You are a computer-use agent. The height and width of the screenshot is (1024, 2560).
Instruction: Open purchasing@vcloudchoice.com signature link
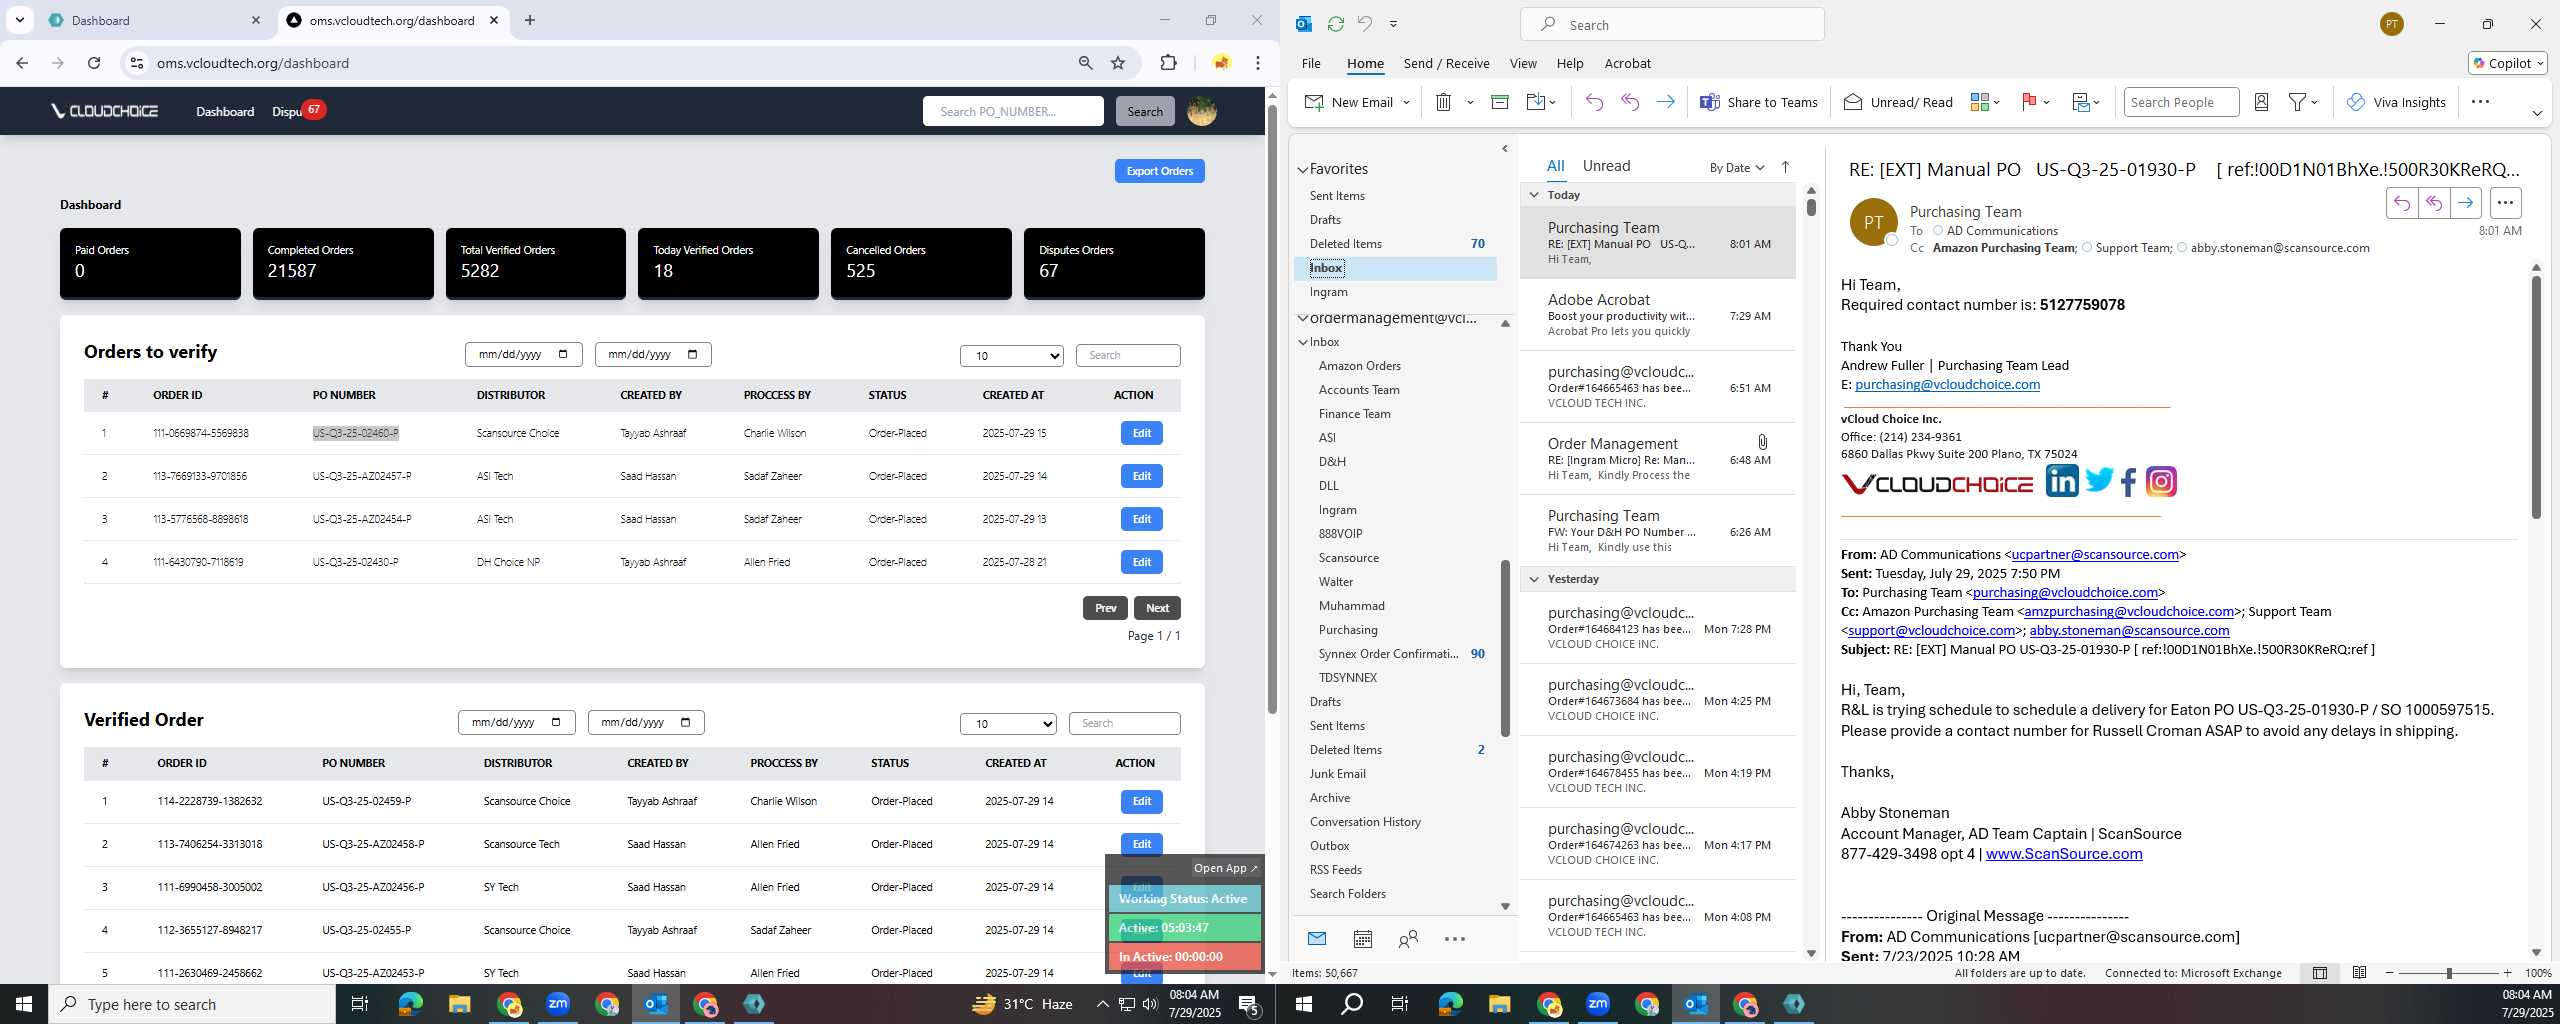(1947, 385)
